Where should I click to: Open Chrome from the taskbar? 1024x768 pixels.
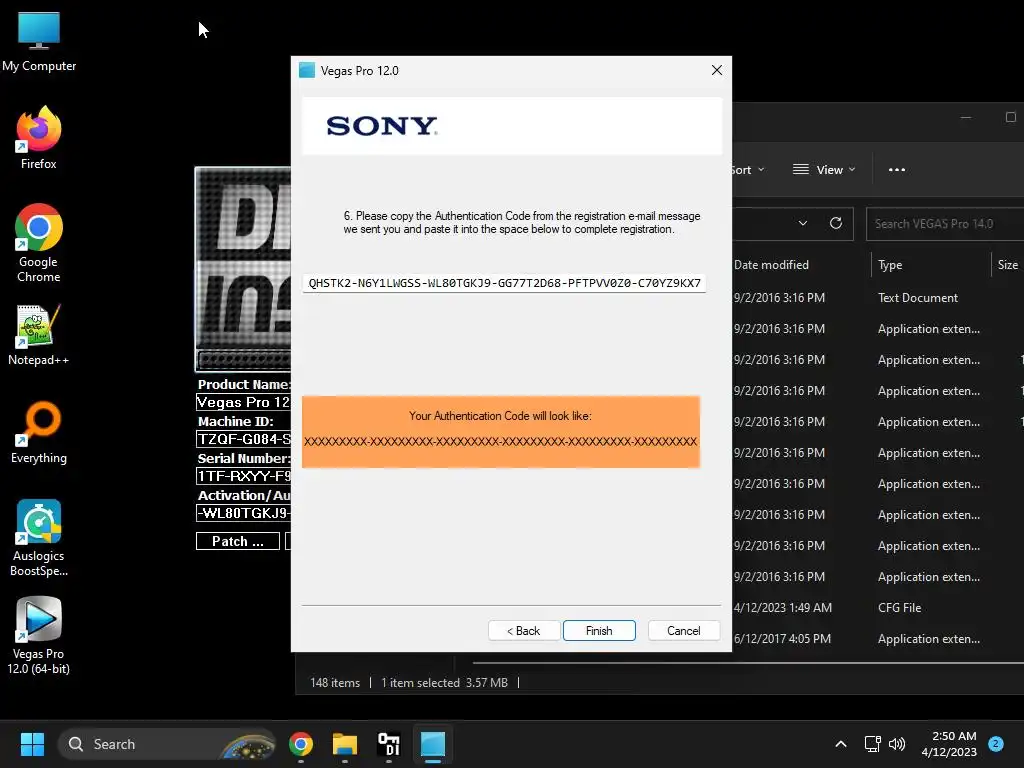pos(301,744)
